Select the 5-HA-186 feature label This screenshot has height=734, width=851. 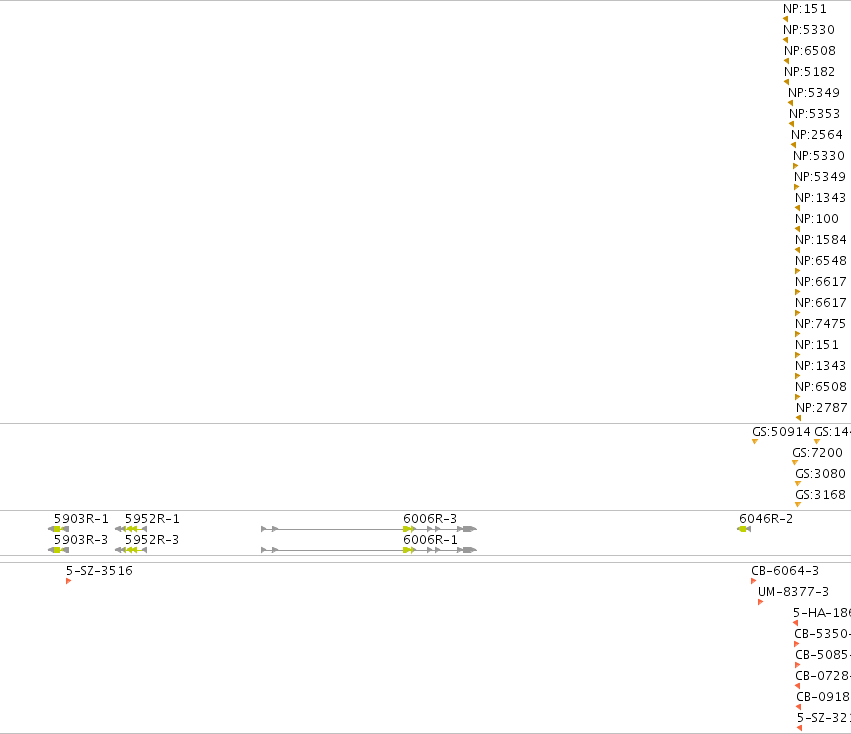click(822, 613)
